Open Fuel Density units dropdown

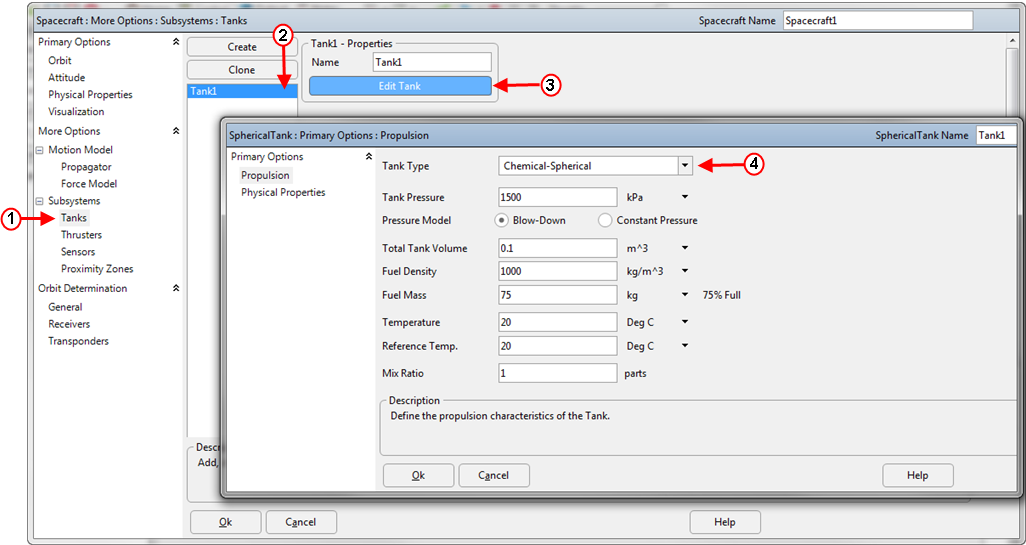click(685, 271)
